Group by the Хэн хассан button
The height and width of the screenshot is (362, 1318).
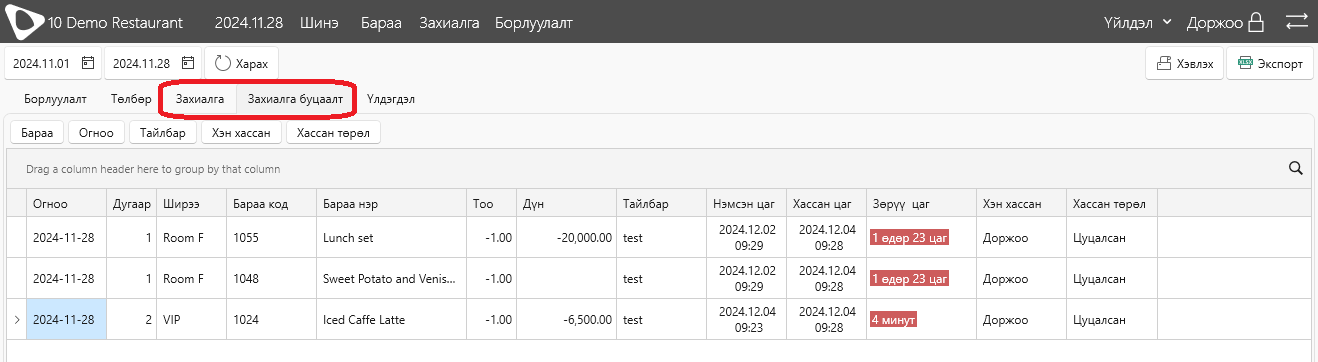(x=241, y=132)
